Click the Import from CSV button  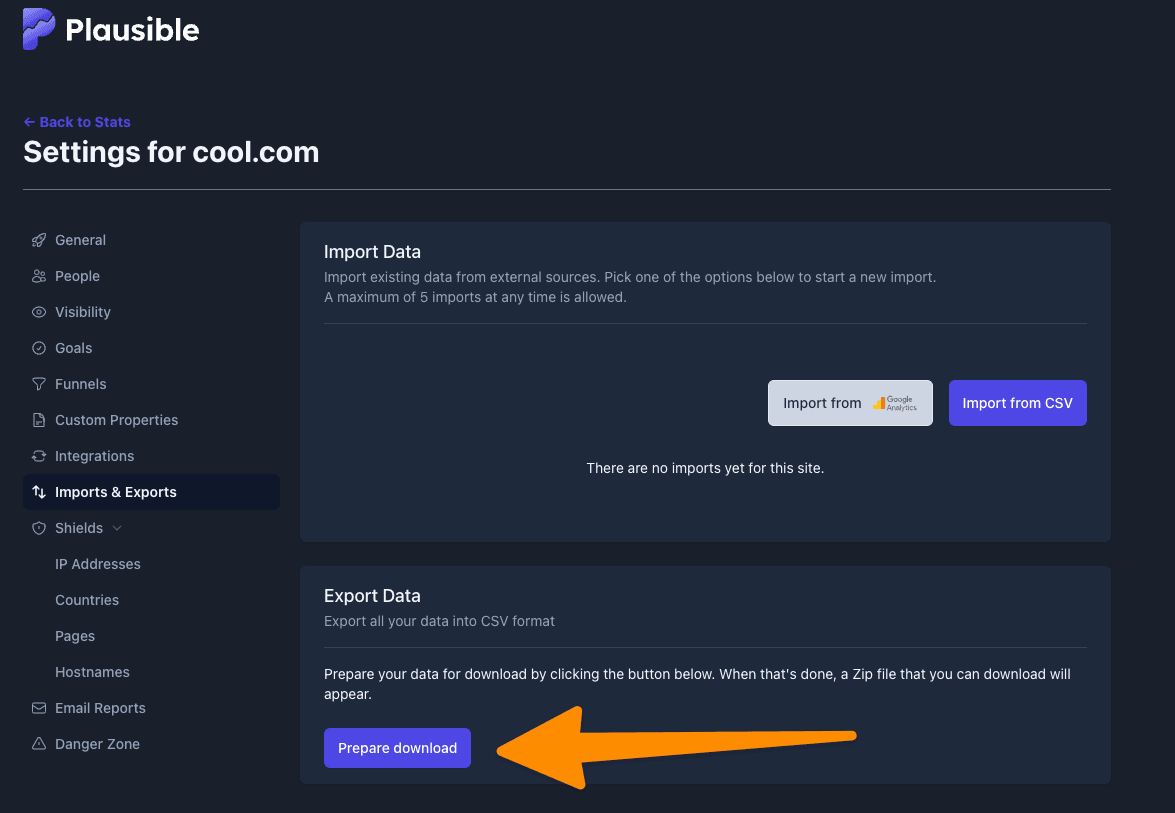(x=1017, y=403)
